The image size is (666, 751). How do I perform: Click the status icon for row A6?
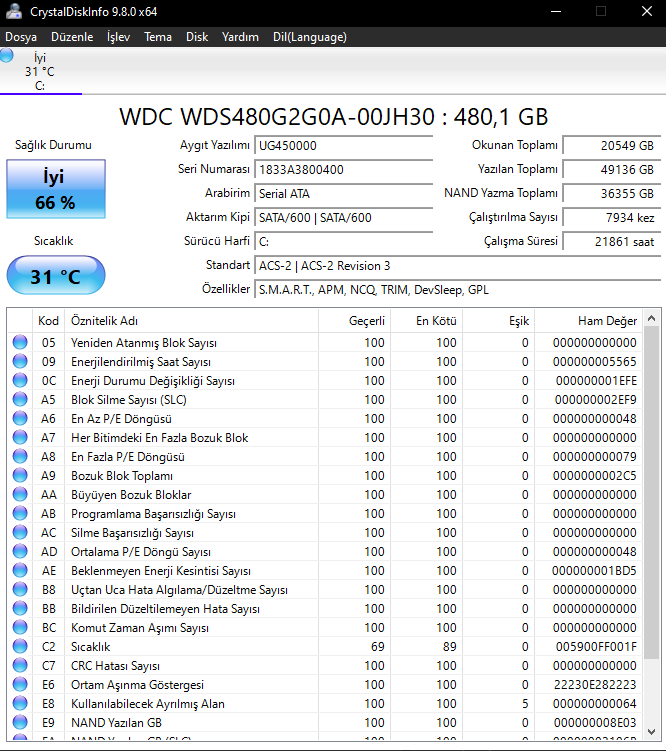(20, 418)
